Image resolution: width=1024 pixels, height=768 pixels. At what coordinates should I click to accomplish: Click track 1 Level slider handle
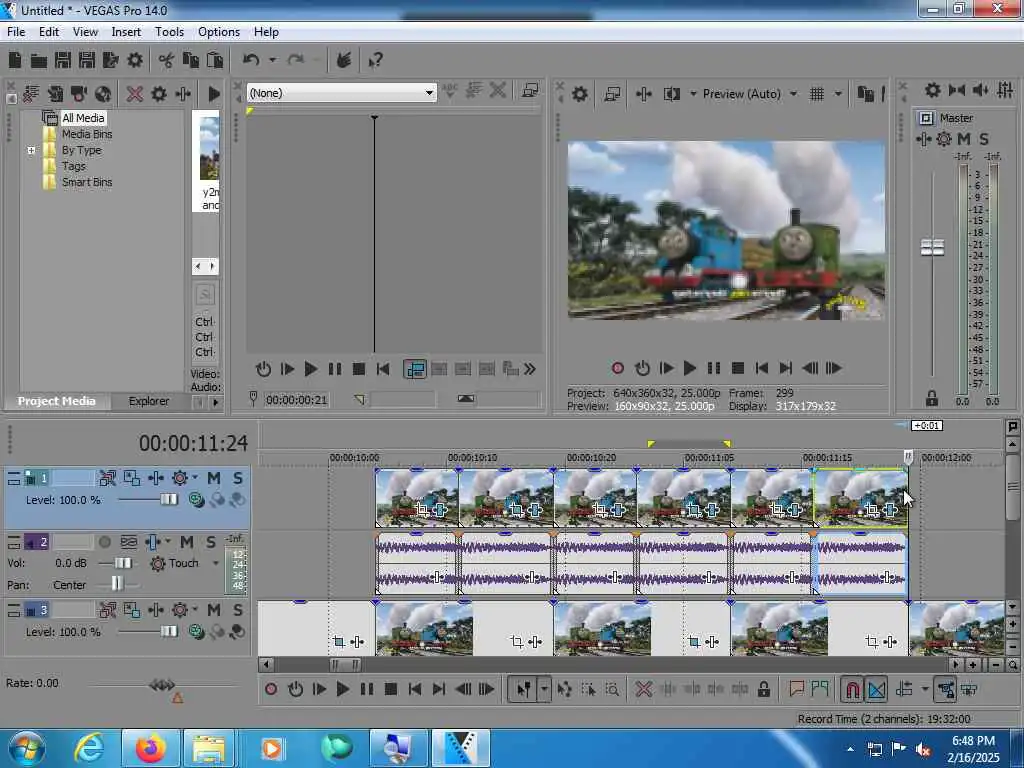[168, 500]
